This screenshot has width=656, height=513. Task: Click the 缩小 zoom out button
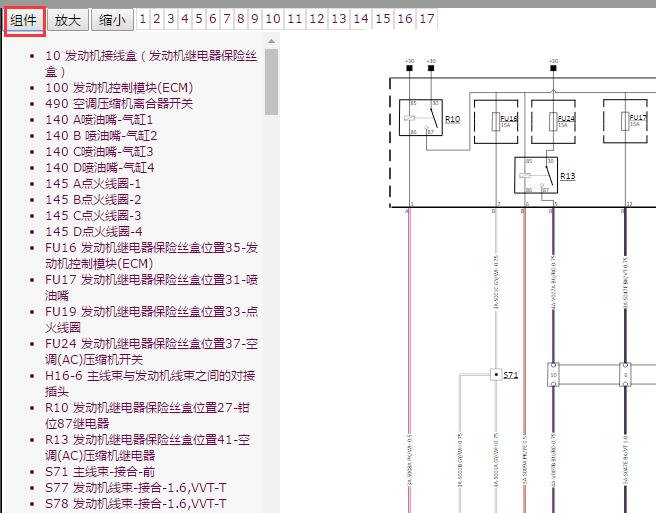(112, 20)
